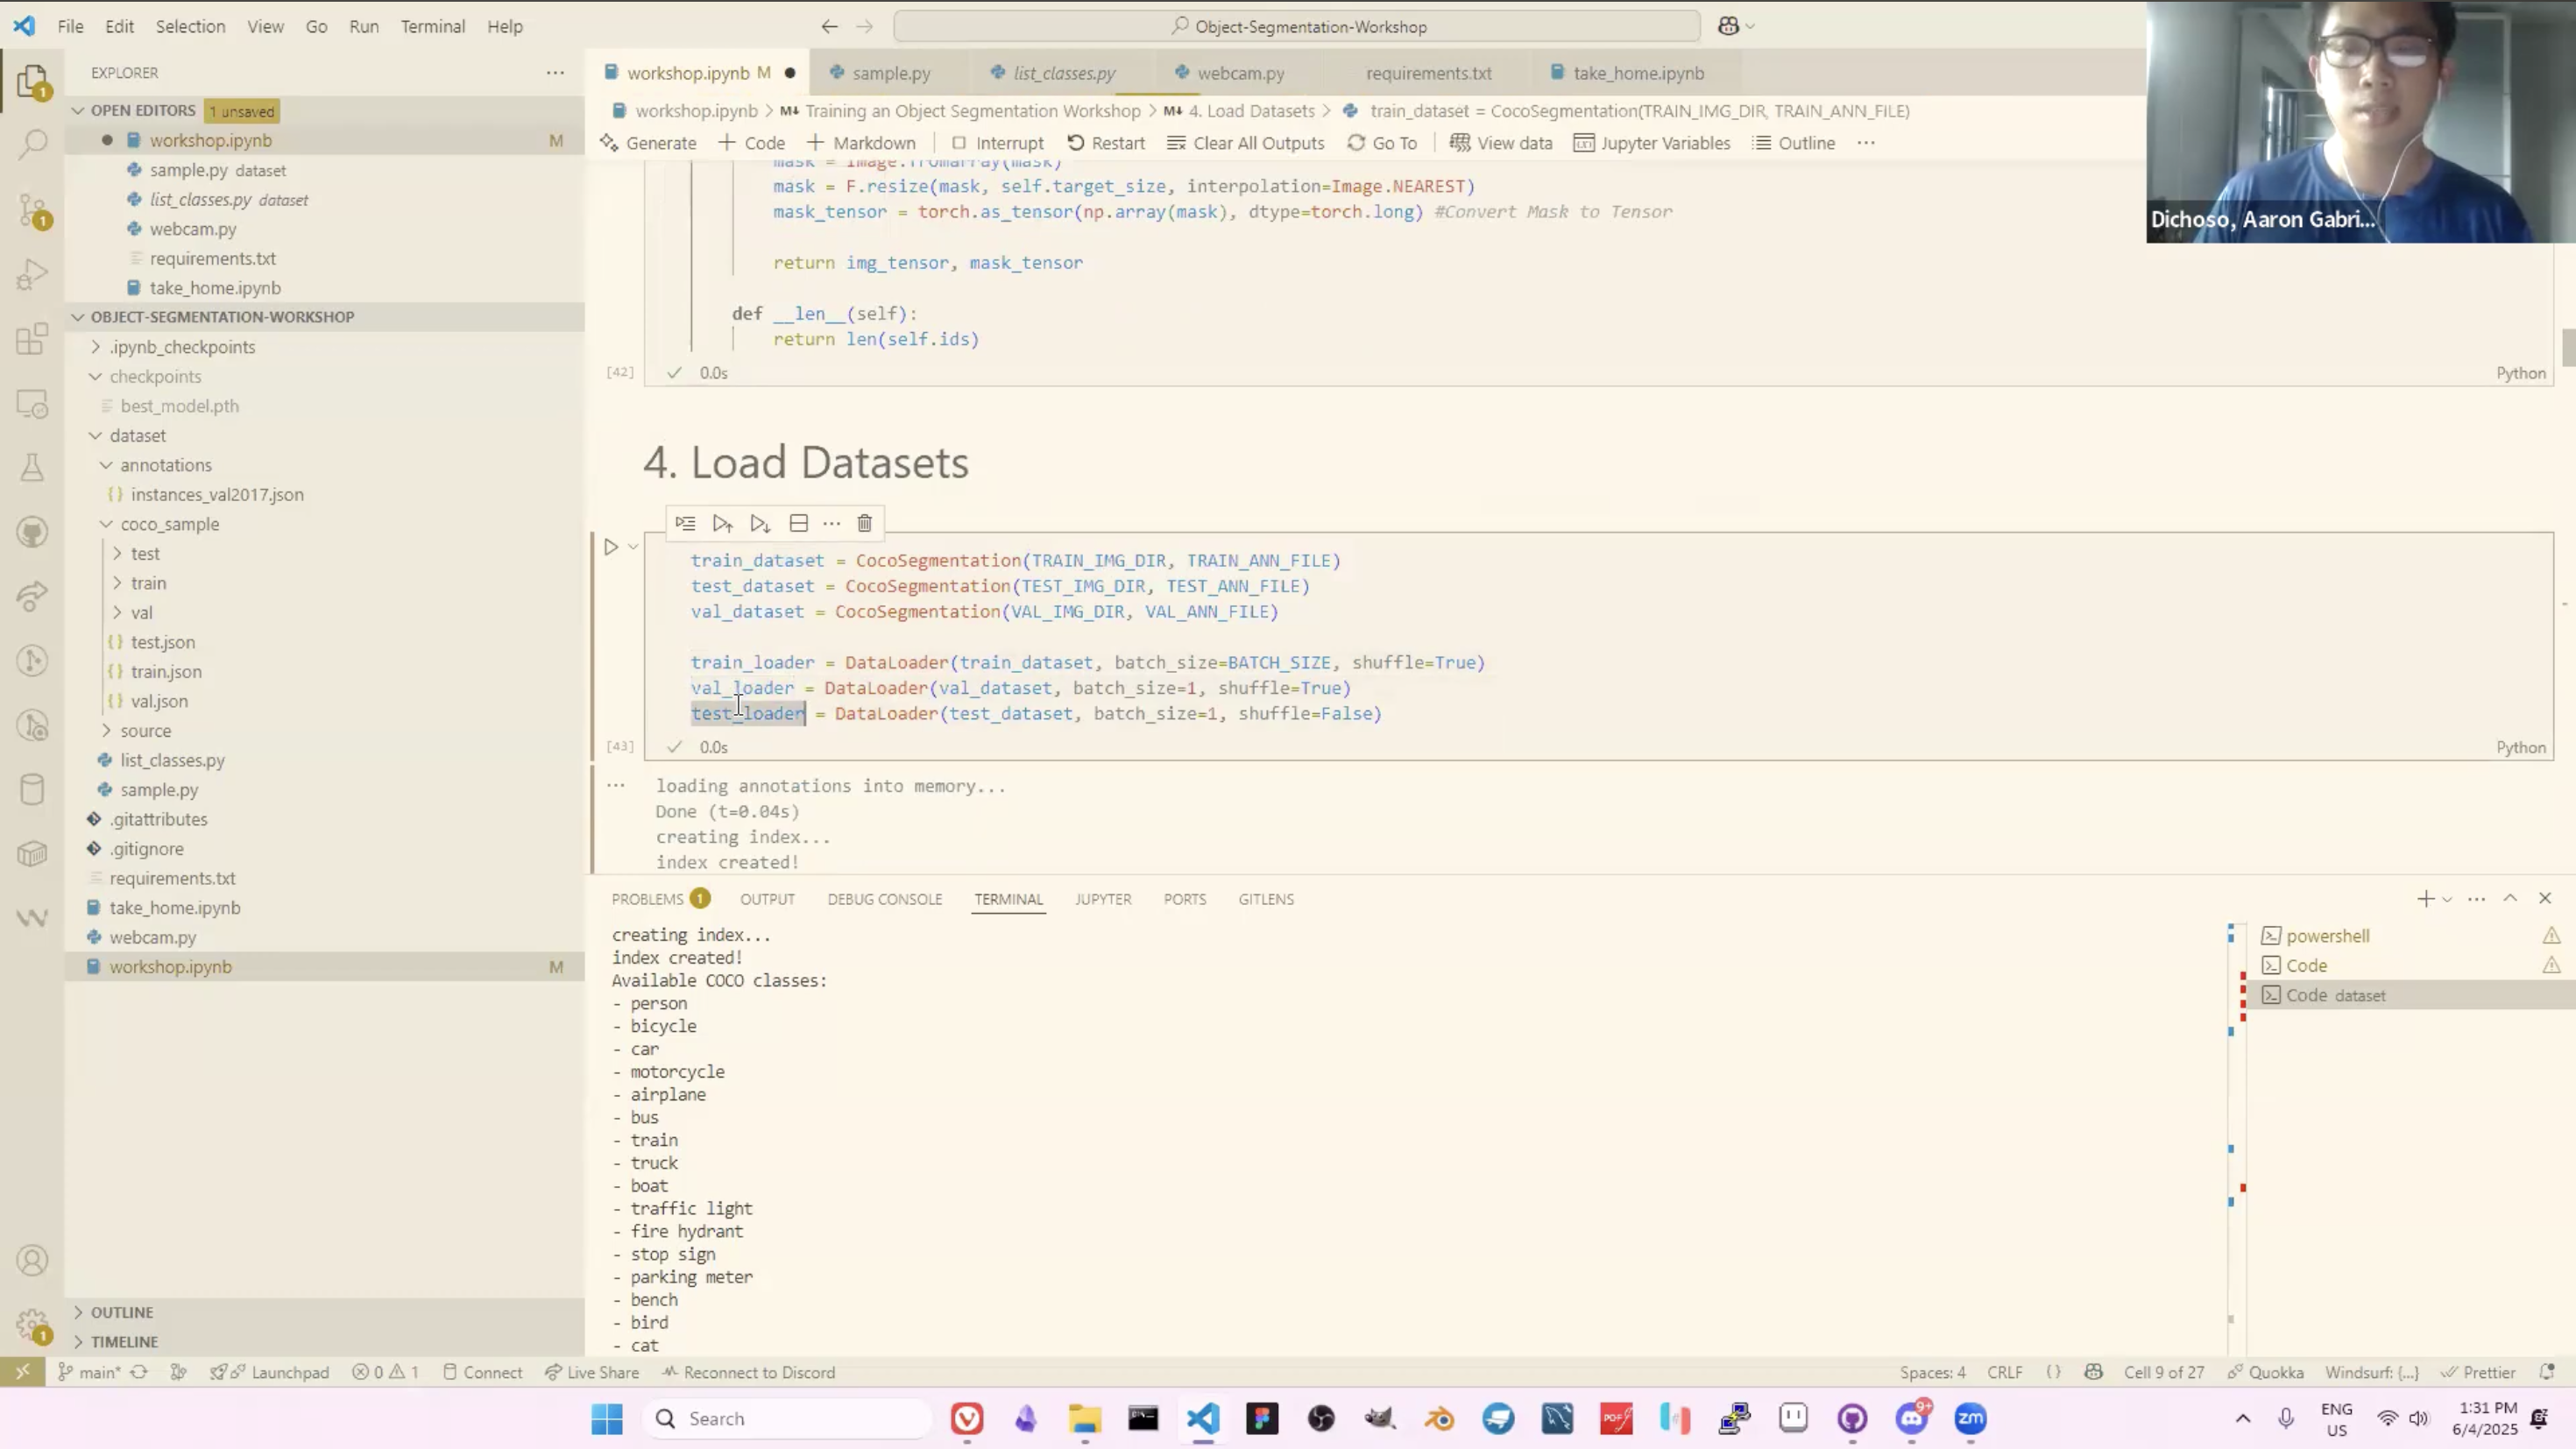This screenshot has height=1449, width=2576.
Task: Open Explorer views and more actions menu
Action: tap(555, 72)
